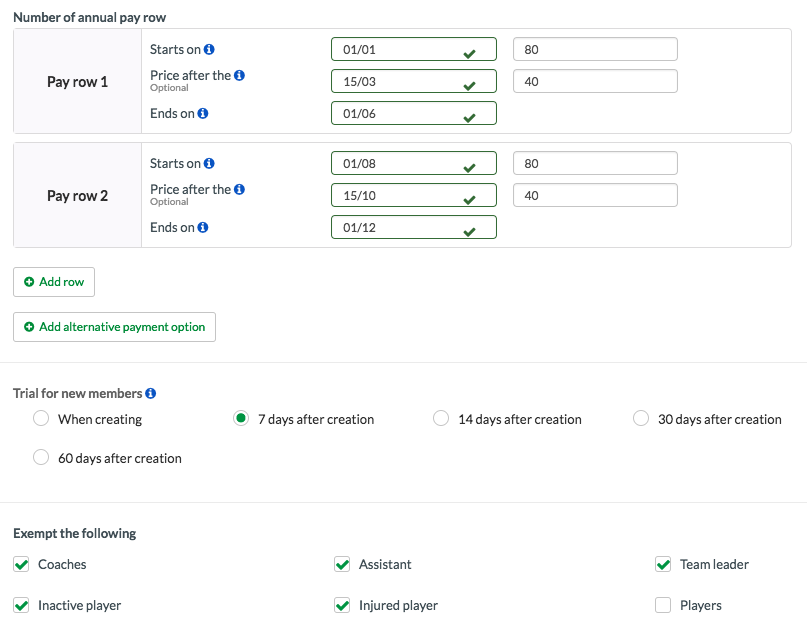Enable the Players exemption checkbox

pyautogui.click(x=663, y=605)
